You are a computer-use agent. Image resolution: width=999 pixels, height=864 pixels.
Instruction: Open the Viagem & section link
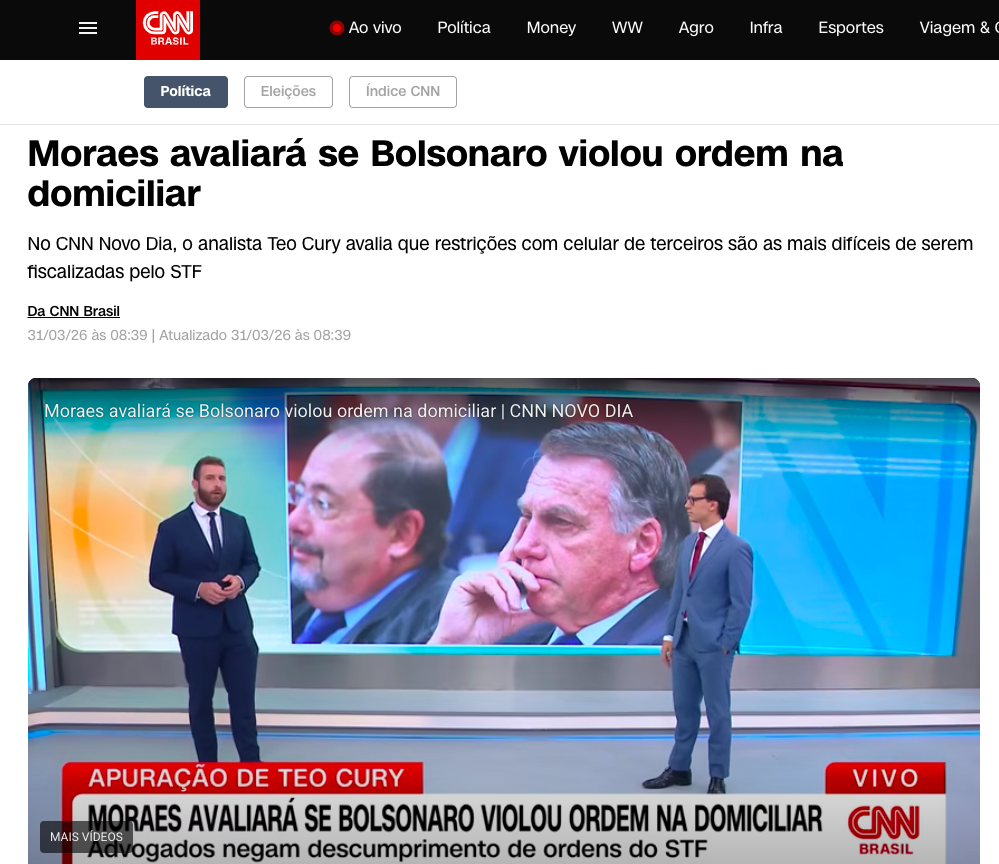coord(959,28)
